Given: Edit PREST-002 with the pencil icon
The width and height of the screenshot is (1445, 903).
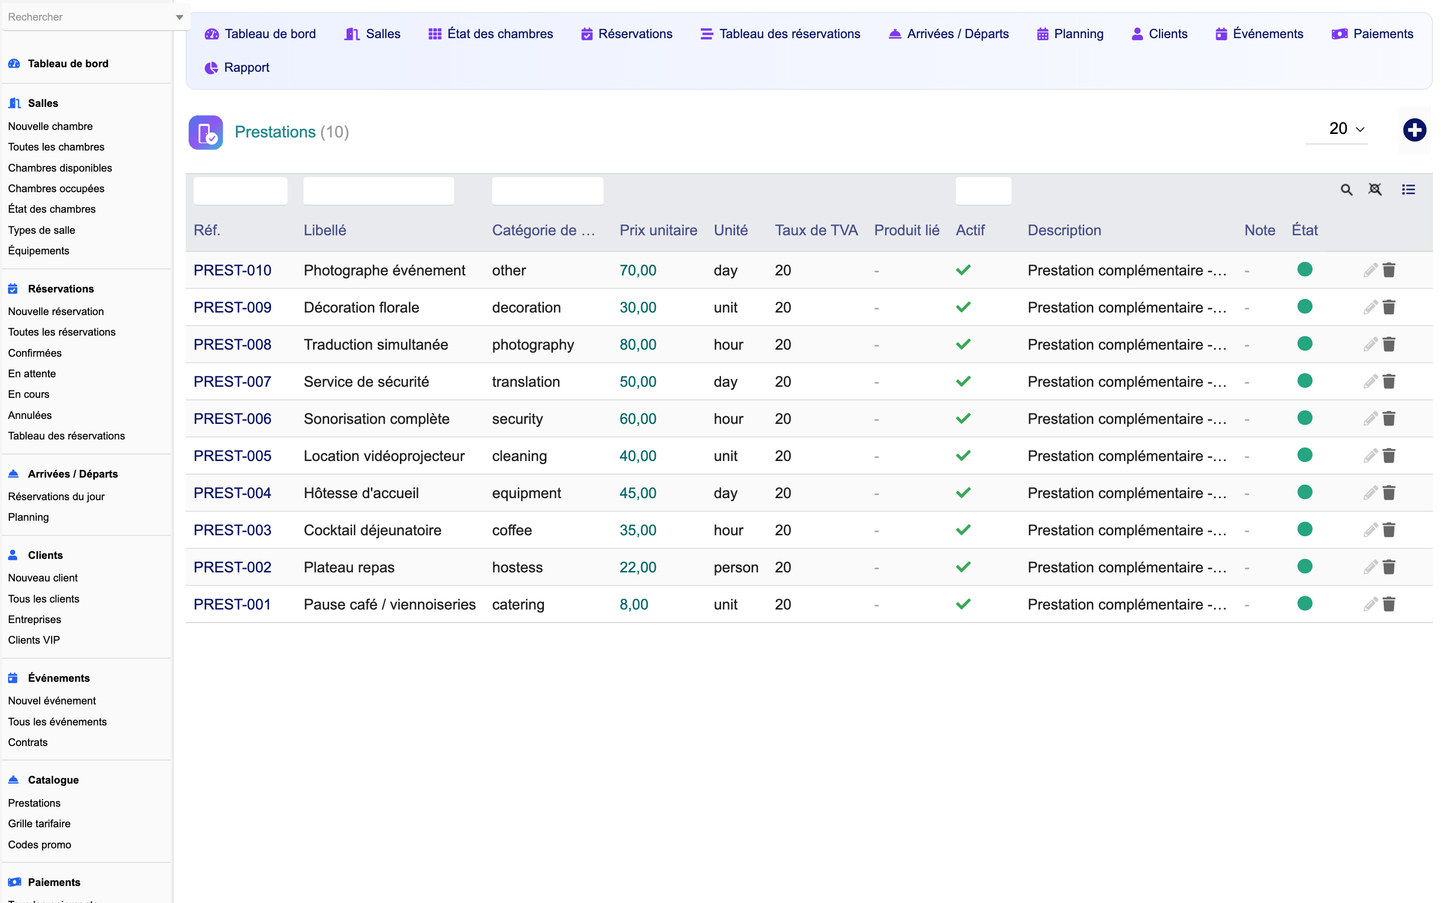Looking at the screenshot, I should (1371, 567).
